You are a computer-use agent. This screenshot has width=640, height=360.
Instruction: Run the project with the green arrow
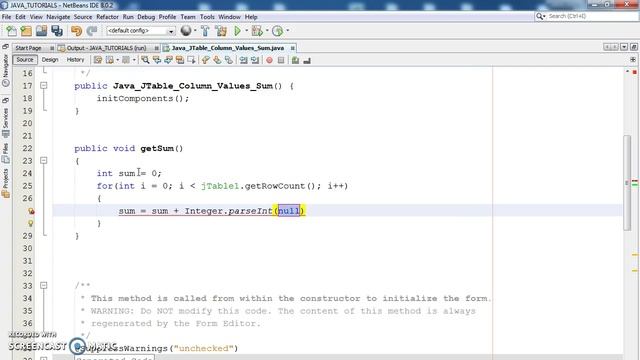click(x=237, y=31)
